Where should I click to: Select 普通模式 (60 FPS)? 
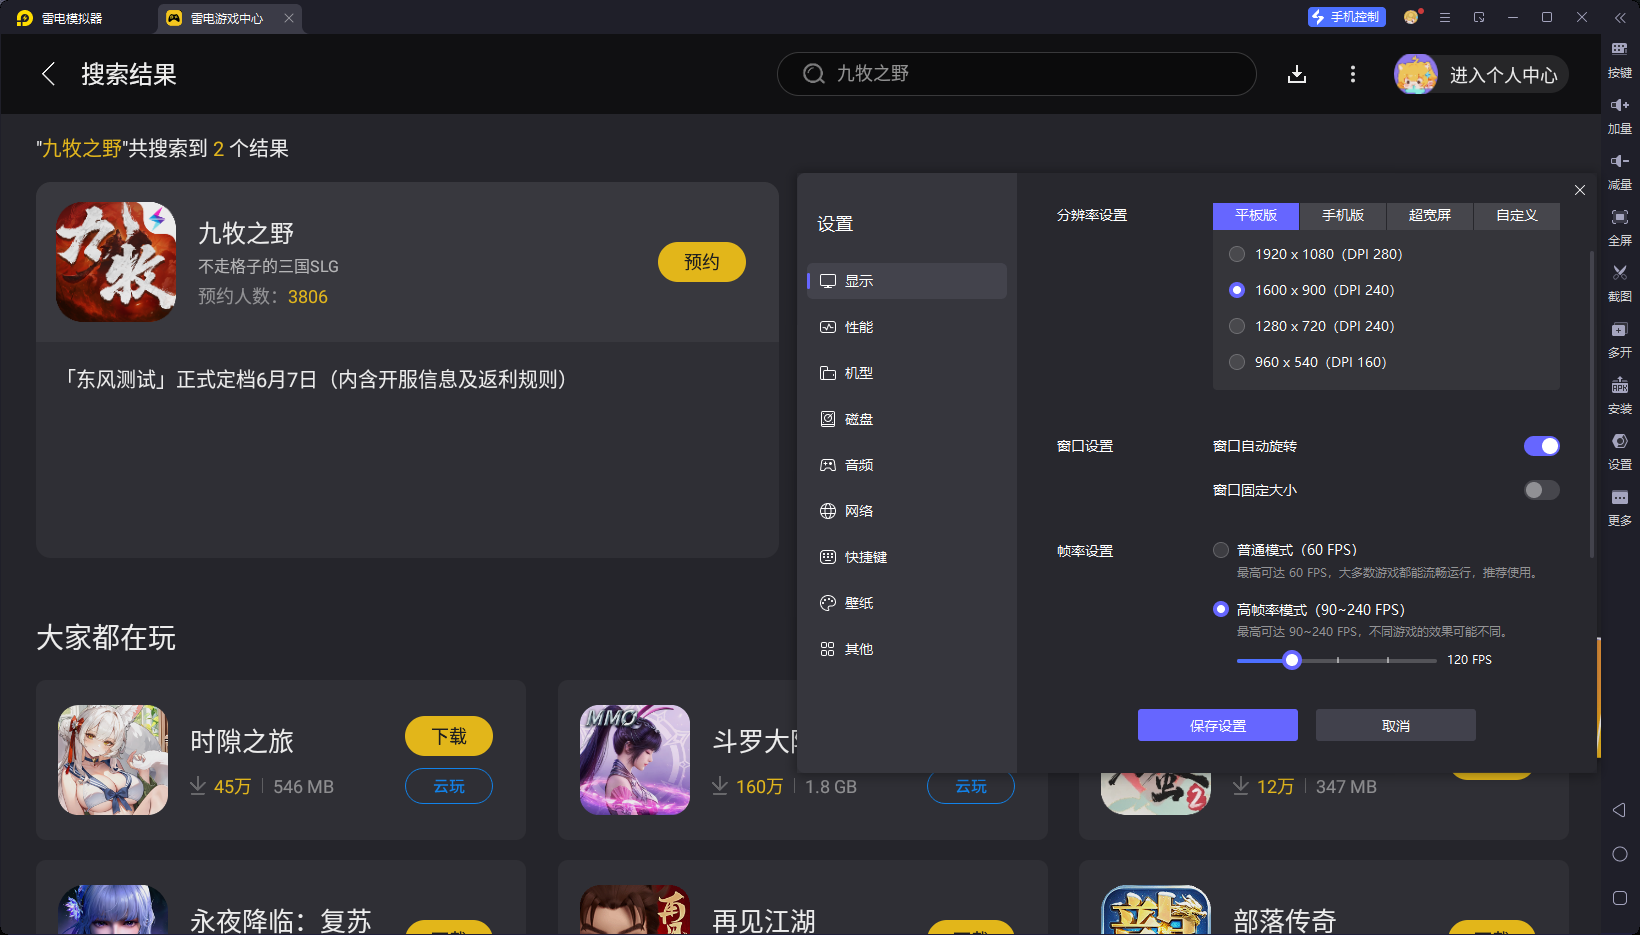tap(1221, 550)
